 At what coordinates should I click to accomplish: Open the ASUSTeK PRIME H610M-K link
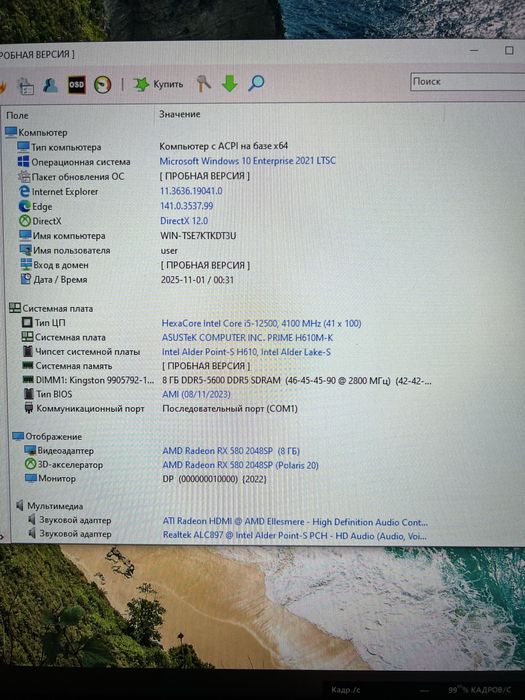click(247, 338)
